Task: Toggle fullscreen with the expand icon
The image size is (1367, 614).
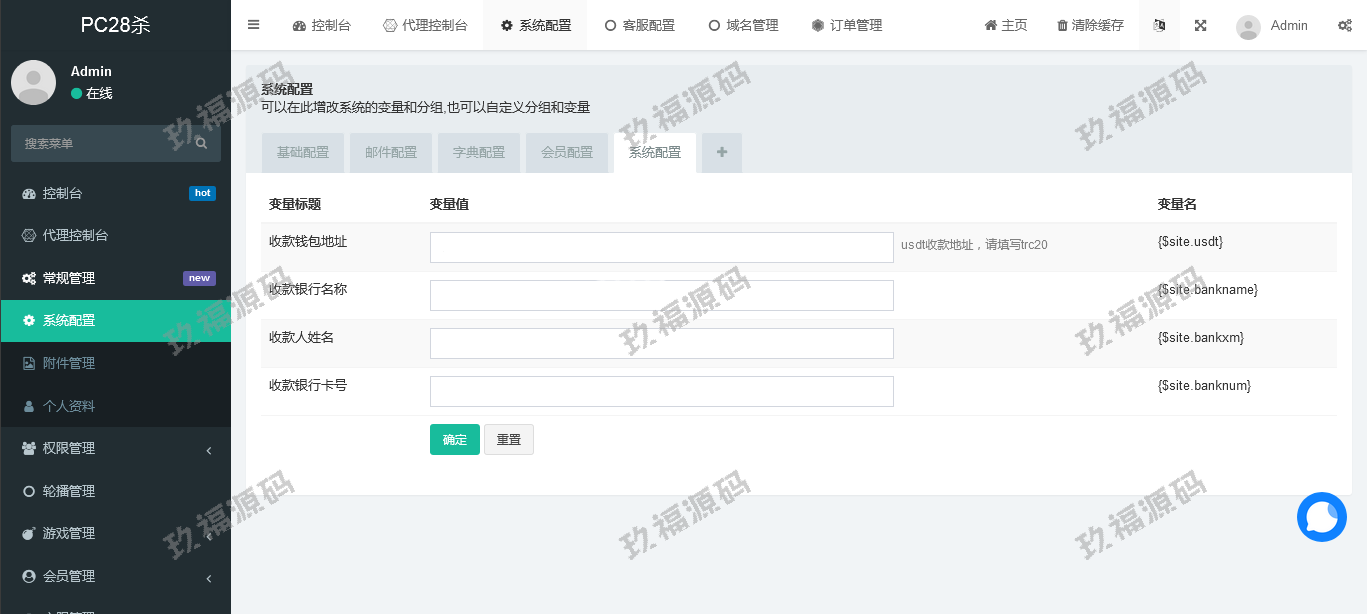Action: (1200, 25)
